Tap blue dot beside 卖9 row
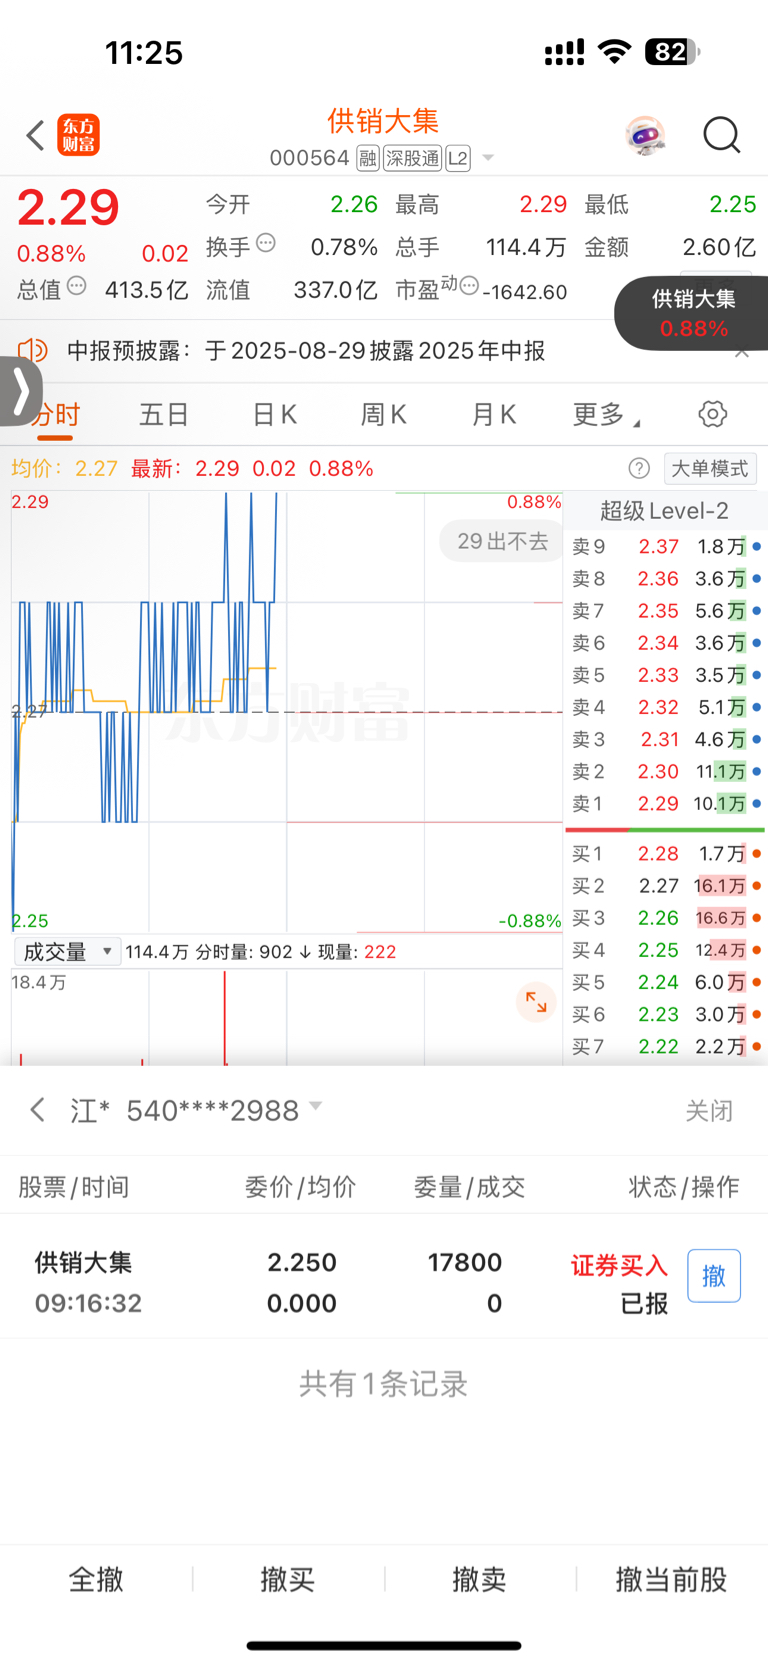Viewport: 768px width, 1665px height. 757,547
